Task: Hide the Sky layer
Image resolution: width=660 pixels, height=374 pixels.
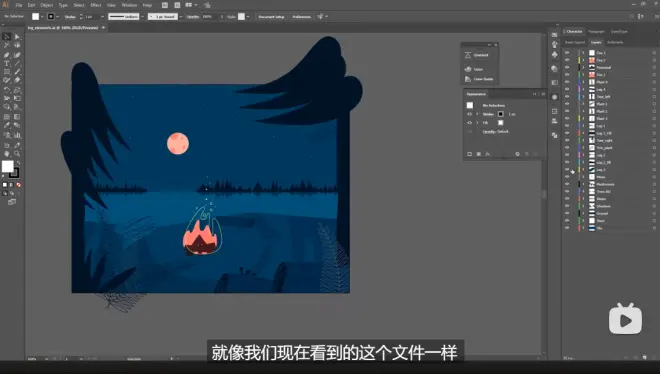Action: tap(567, 228)
